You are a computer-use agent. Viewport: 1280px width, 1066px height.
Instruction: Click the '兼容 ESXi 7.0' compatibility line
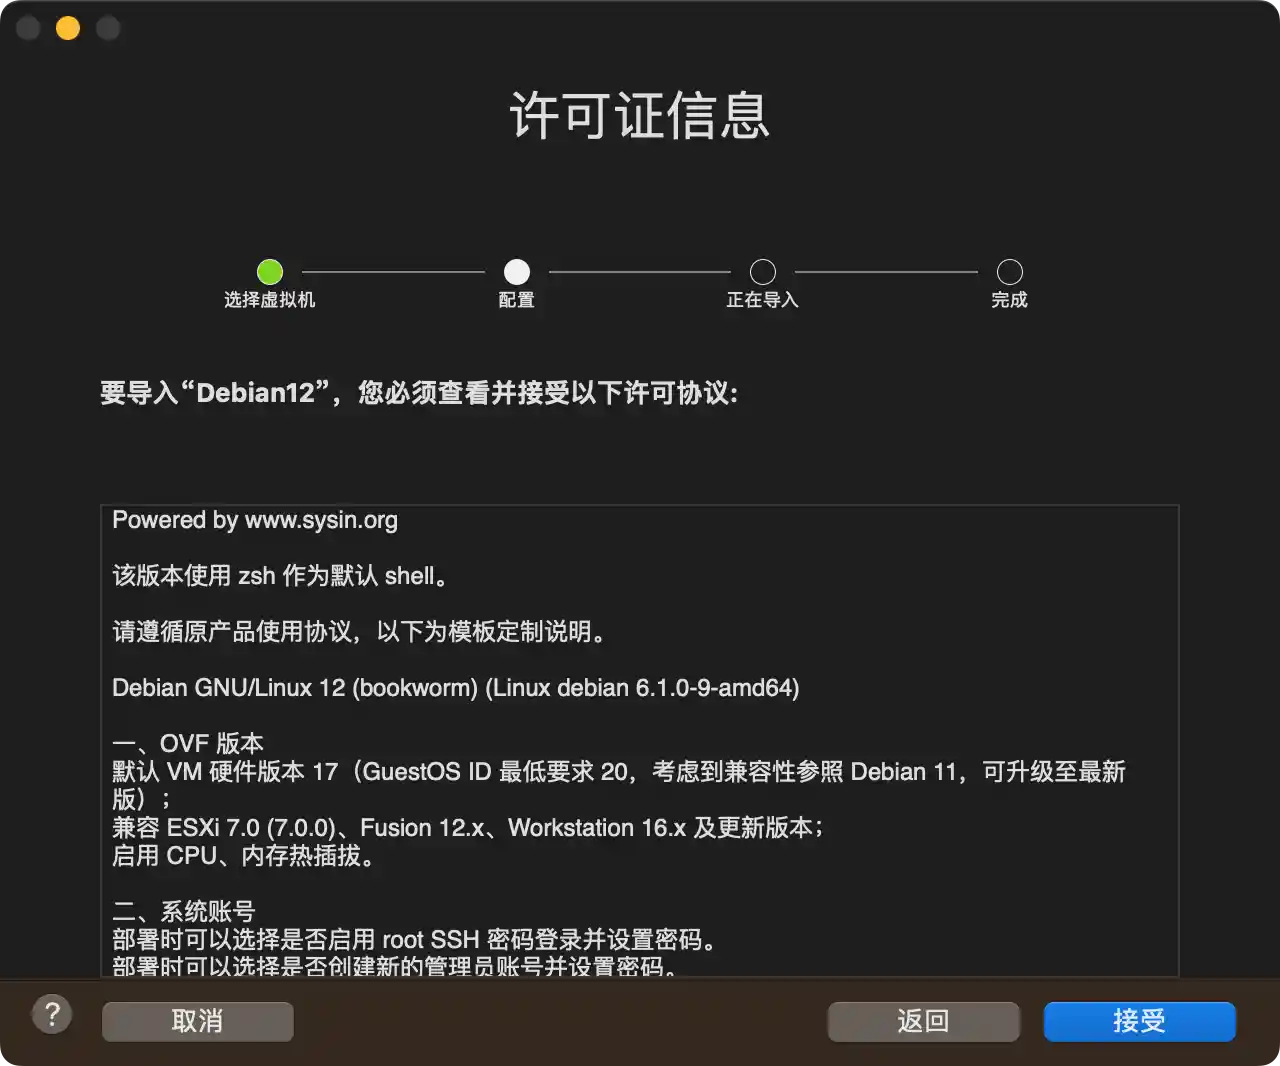click(x=468, y=828)
